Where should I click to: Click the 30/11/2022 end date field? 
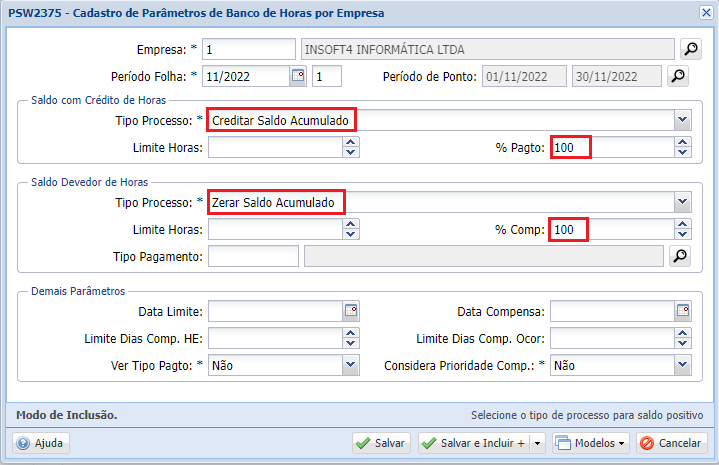(617, 76)
